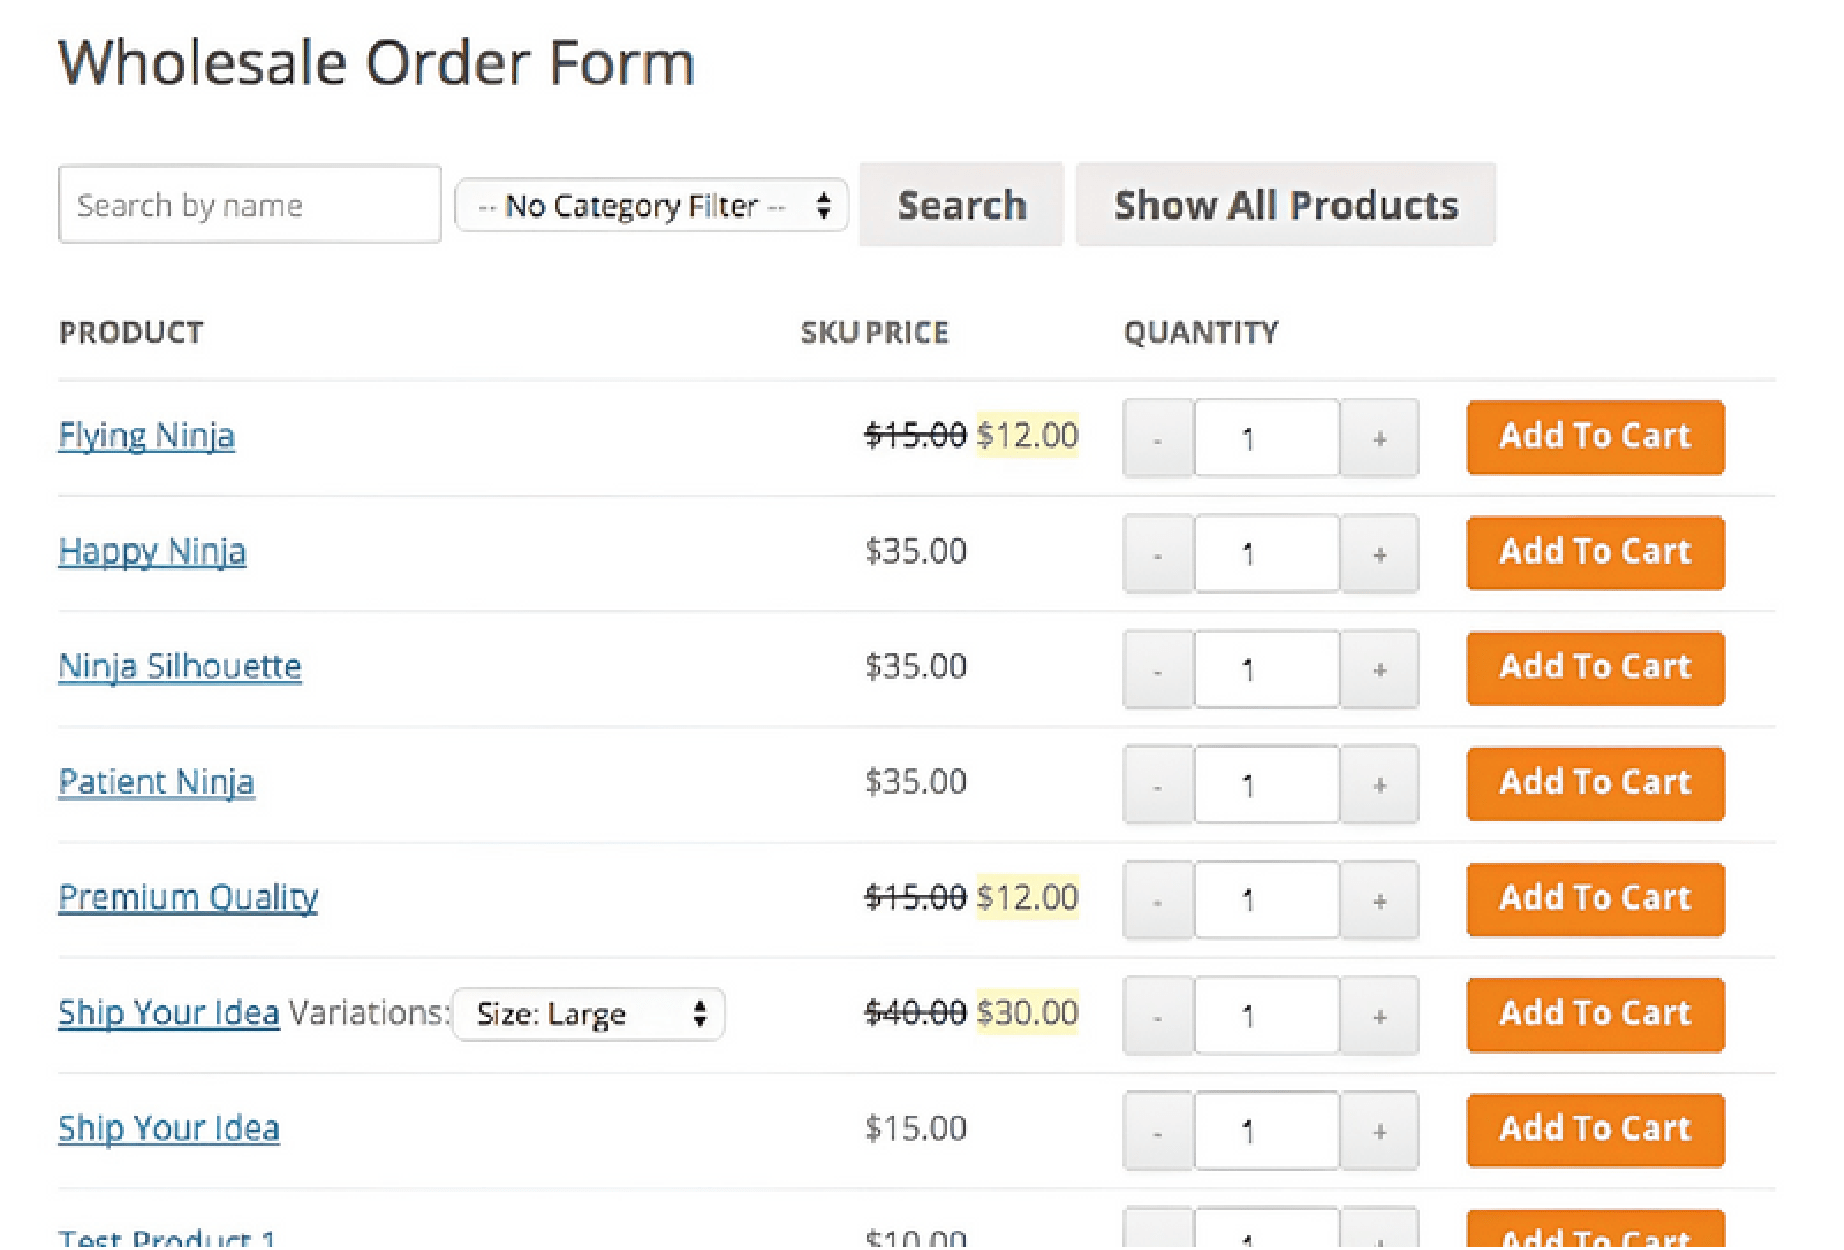Open the Ninja Silhouette product link
Image resolution: width=1844 pixels, height=1250 pixels.
[x=180, y=666]
